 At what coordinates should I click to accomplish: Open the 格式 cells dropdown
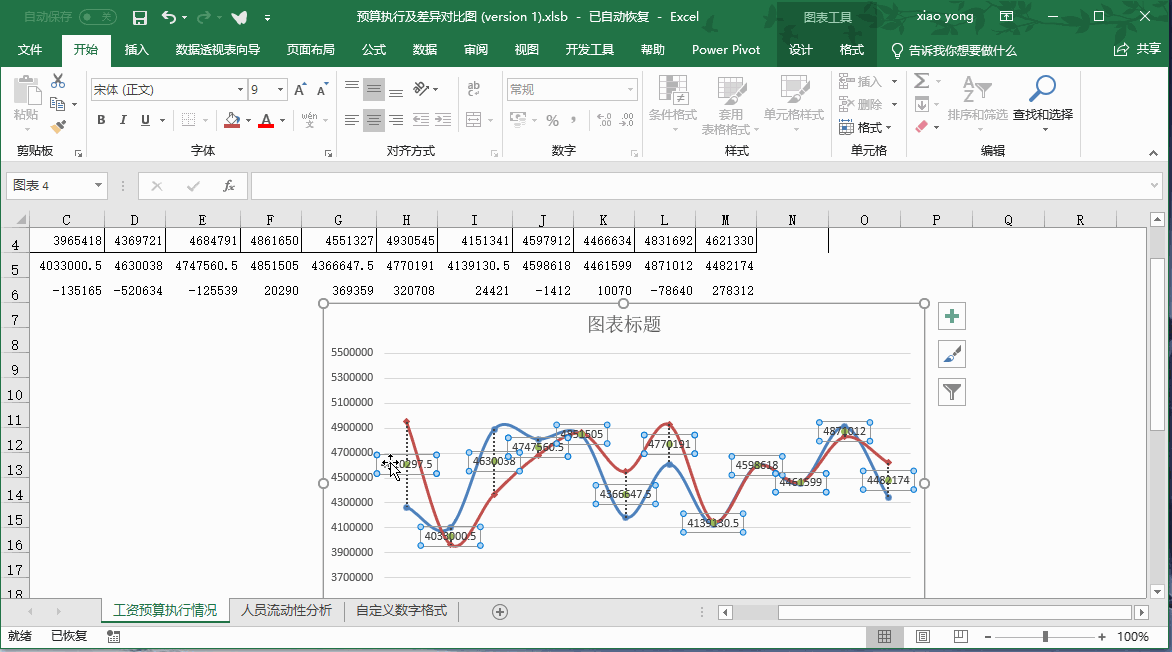(x=866, y=127)
